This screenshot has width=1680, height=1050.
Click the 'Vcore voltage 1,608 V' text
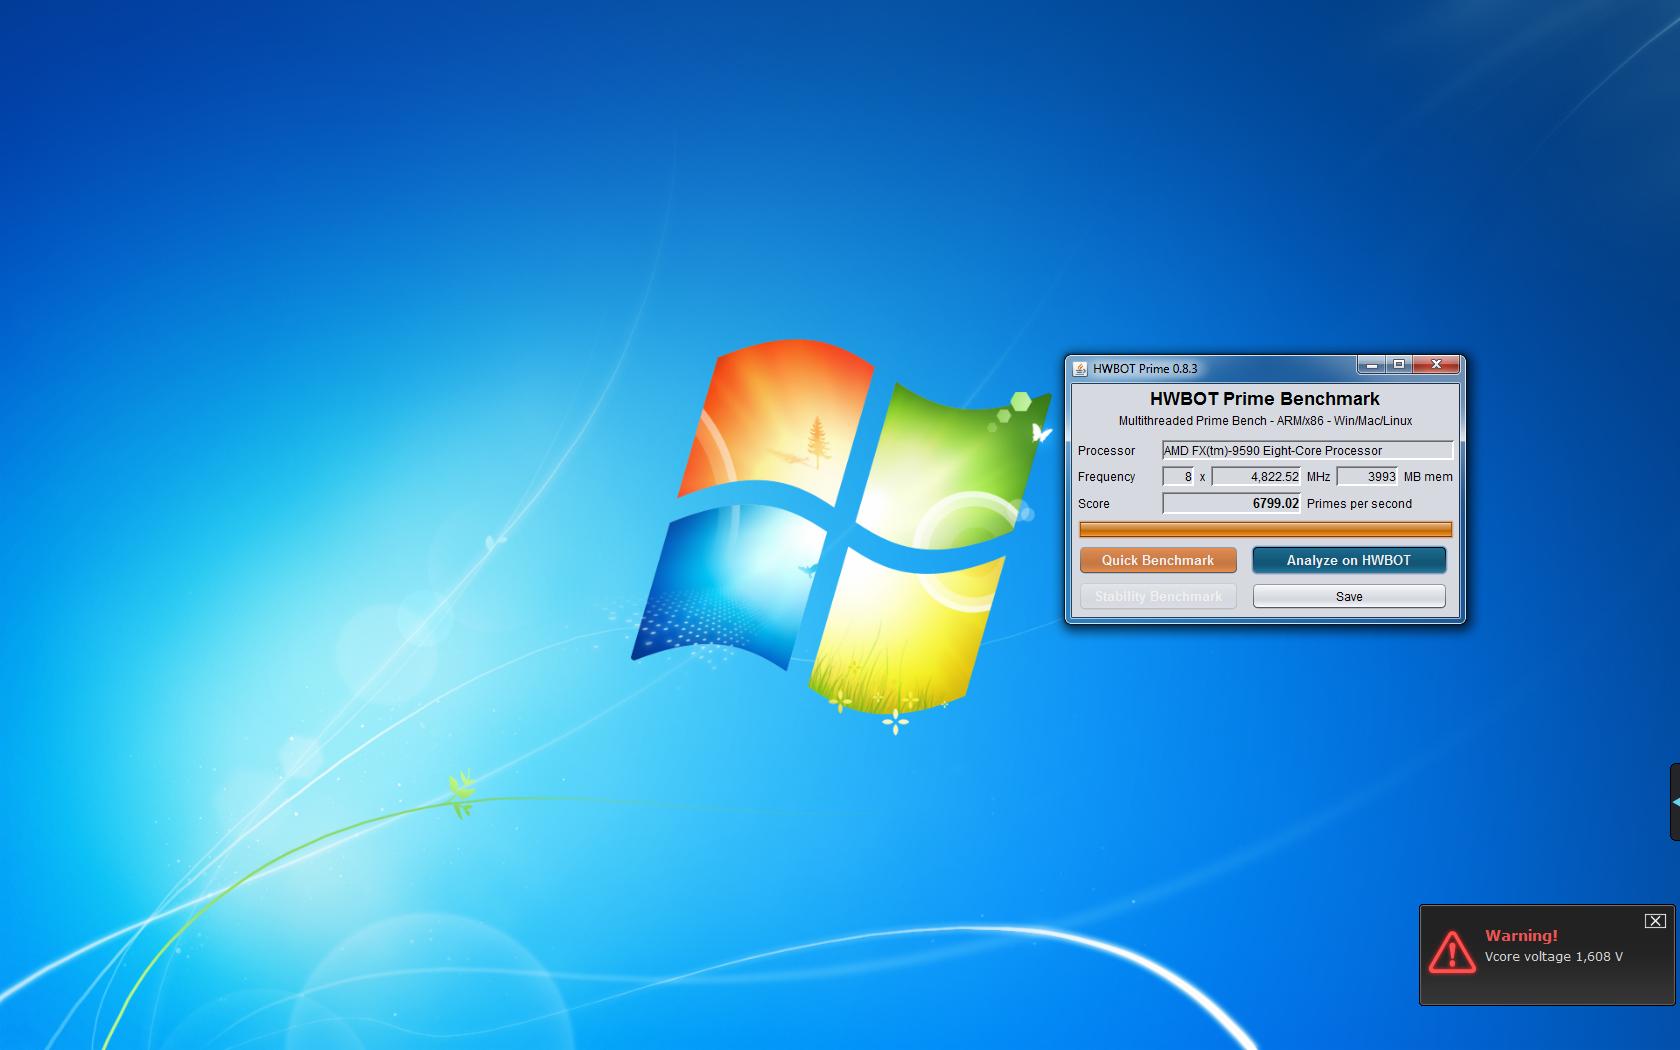click(x=1553, y=956)
